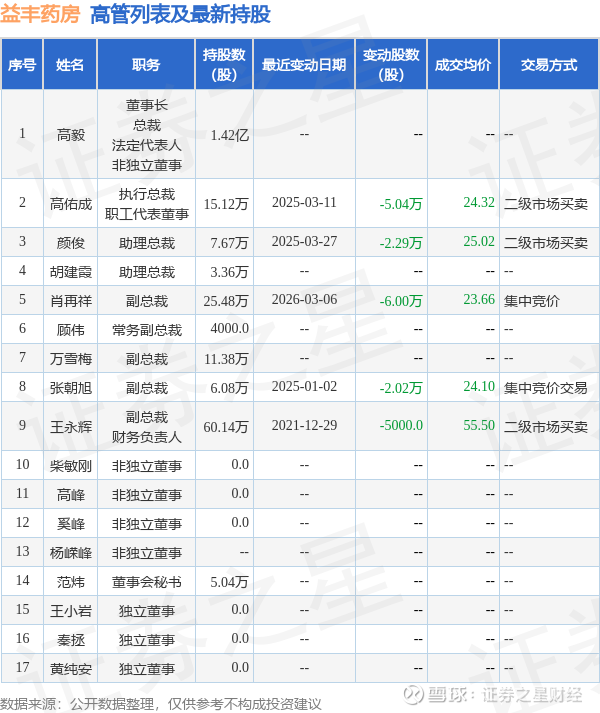Select the name 黄纯安

tap(71, 669)
